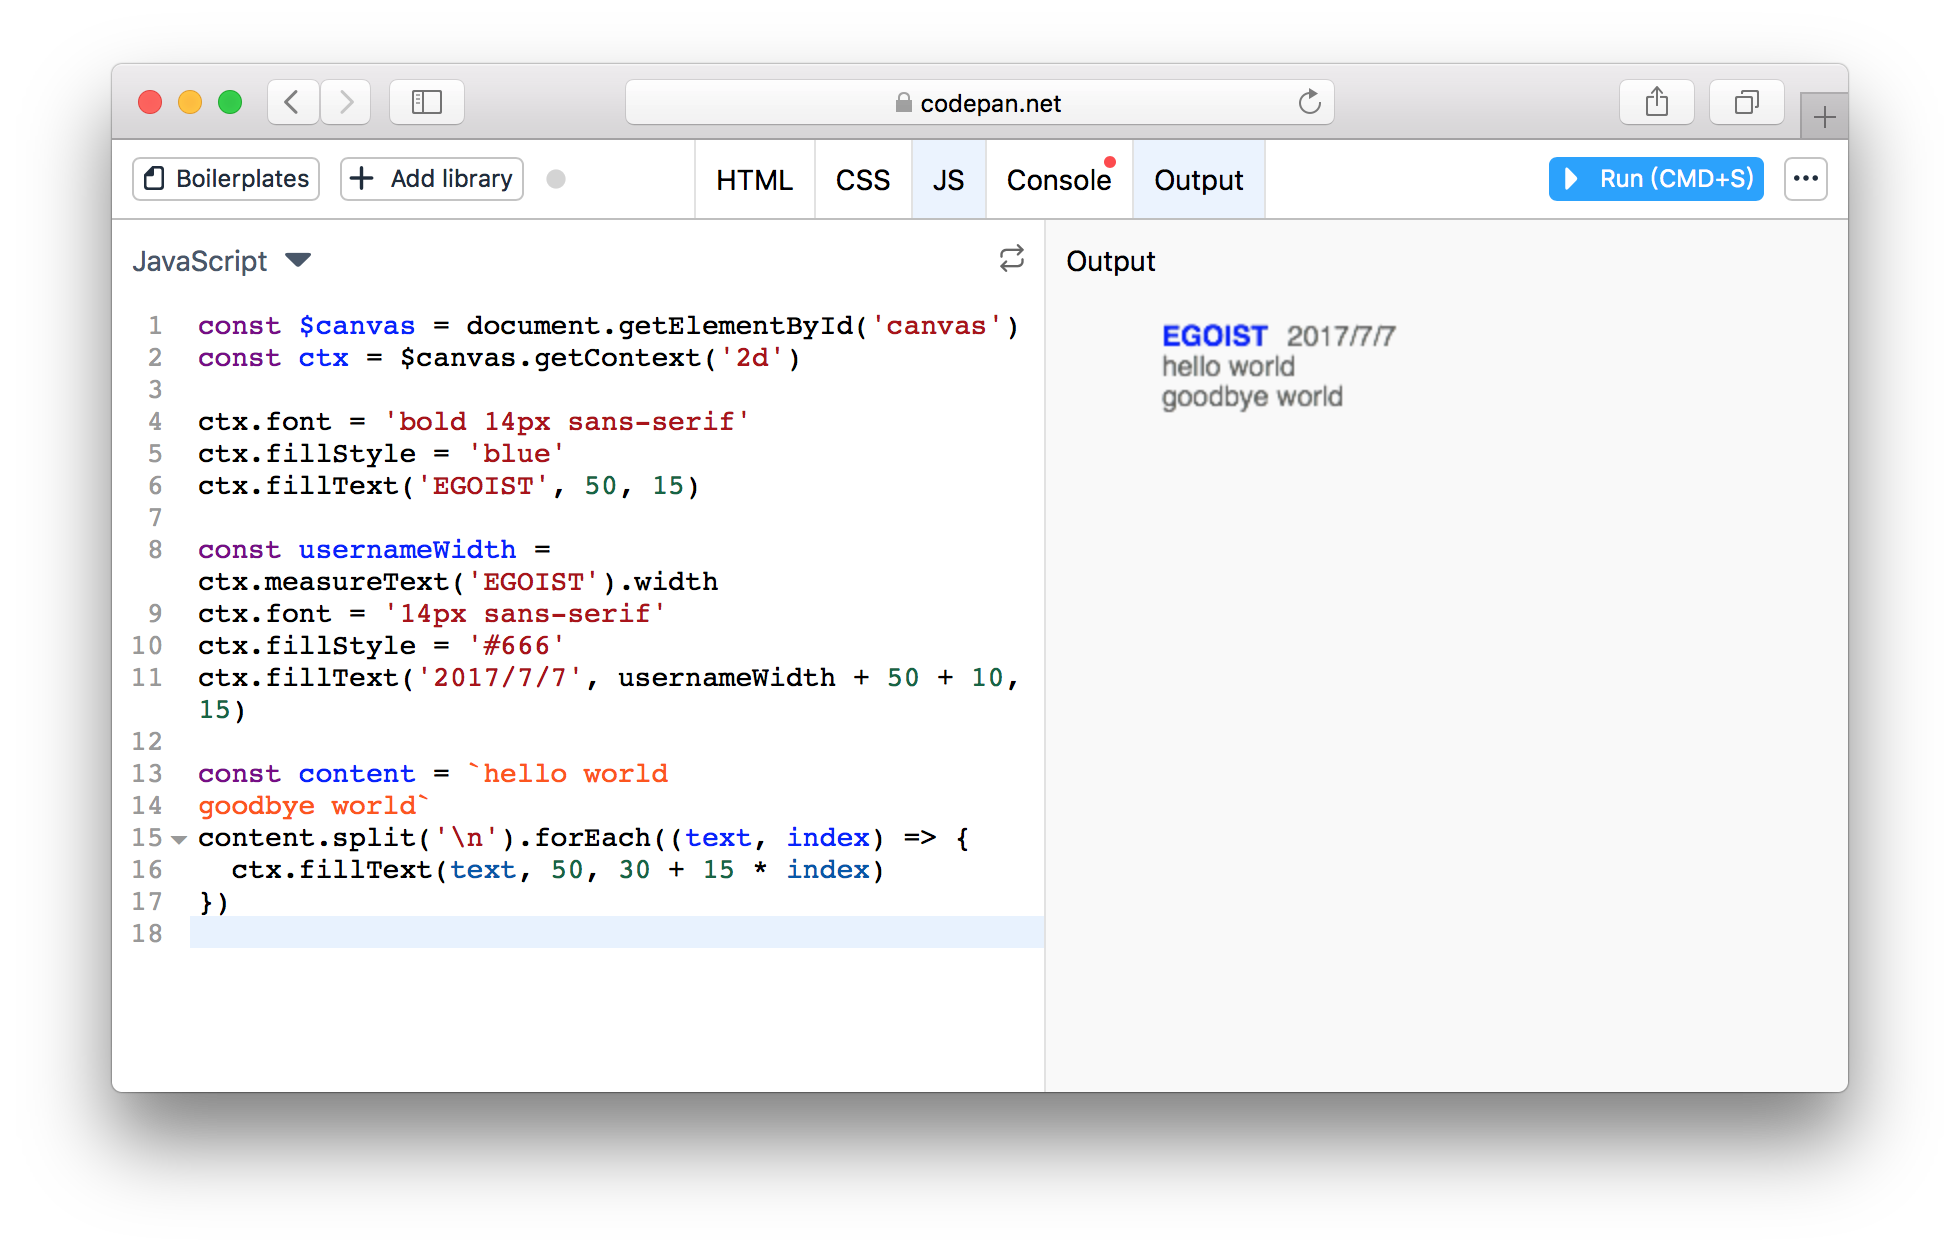
Task: Click the Safari share icon
Action: [x=1656, y=102]
